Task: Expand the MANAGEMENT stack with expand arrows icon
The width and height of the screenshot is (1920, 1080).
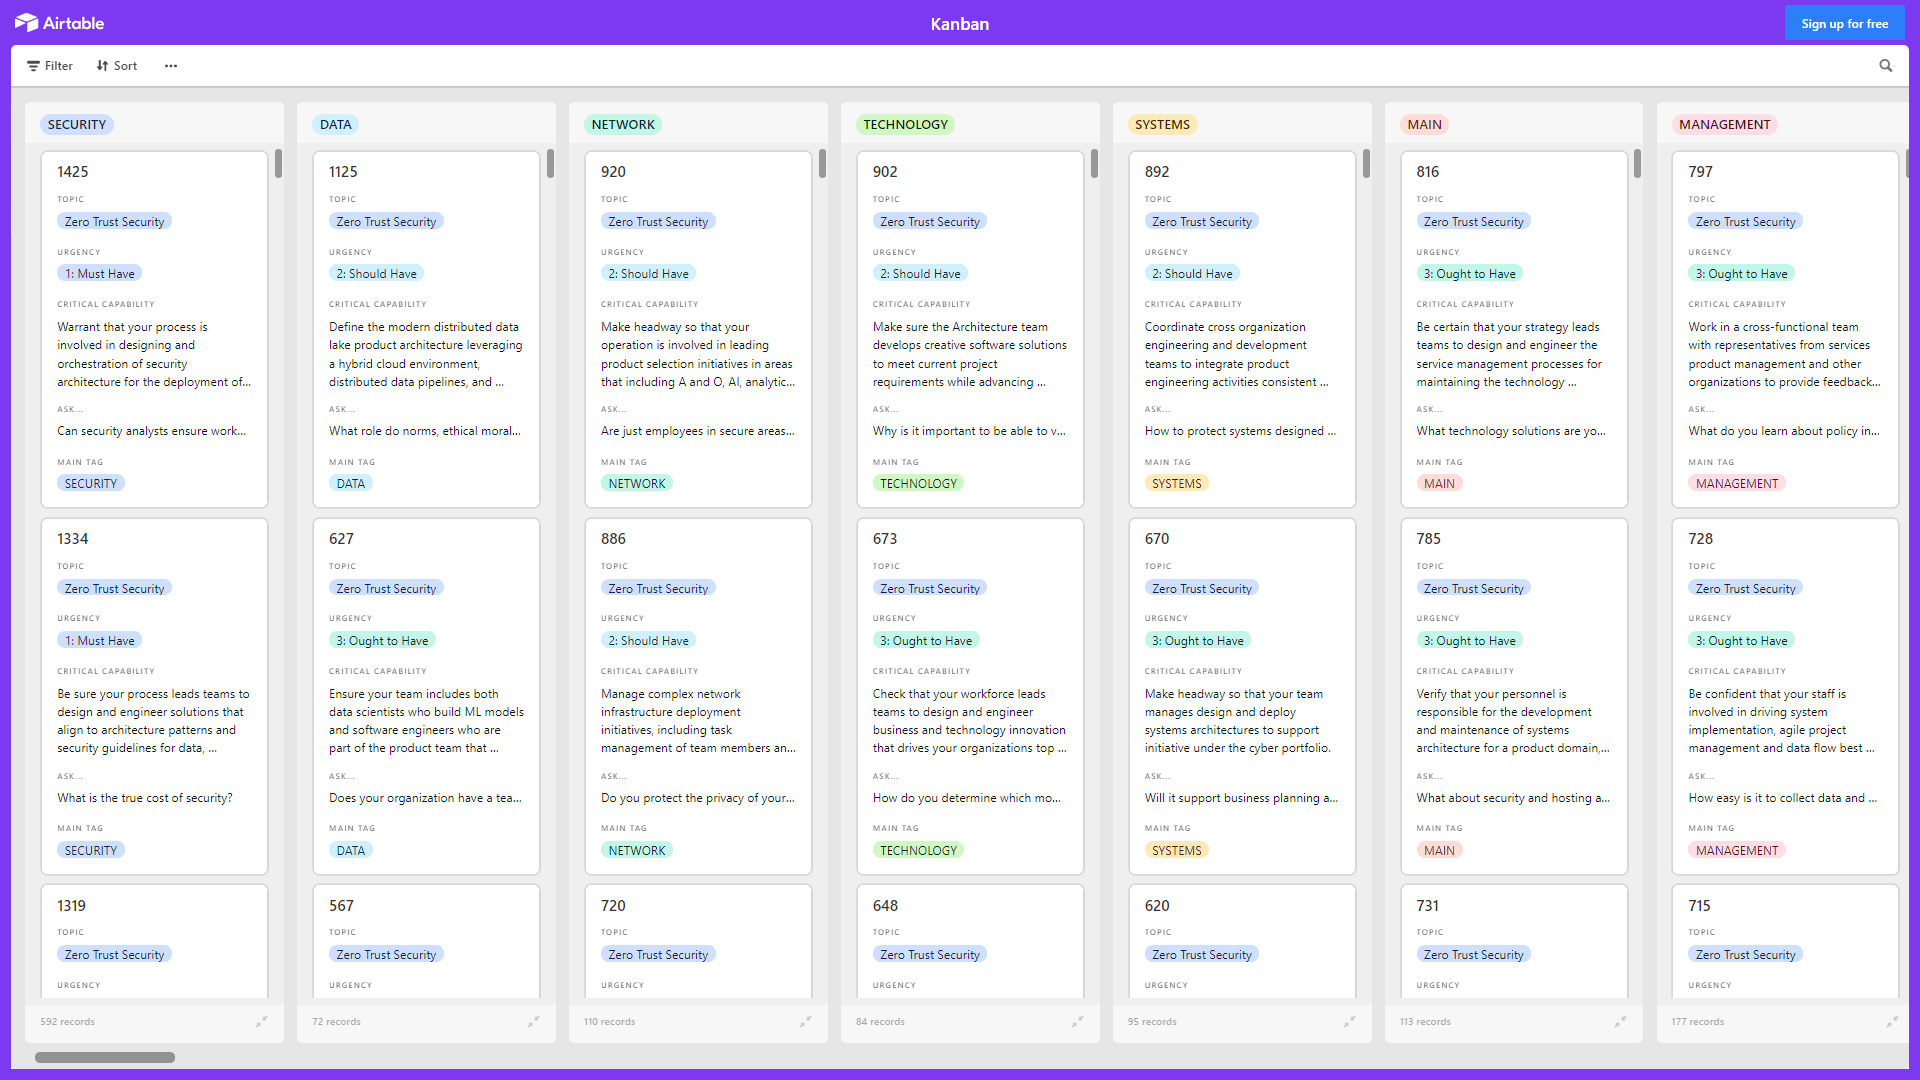Action: click(1893, 1021)
